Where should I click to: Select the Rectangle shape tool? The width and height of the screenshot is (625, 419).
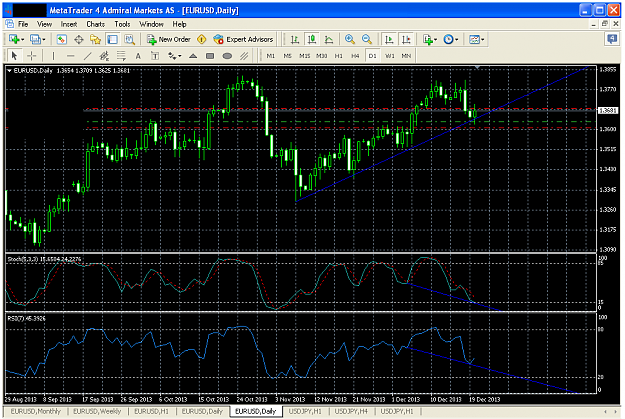point(210,56)
